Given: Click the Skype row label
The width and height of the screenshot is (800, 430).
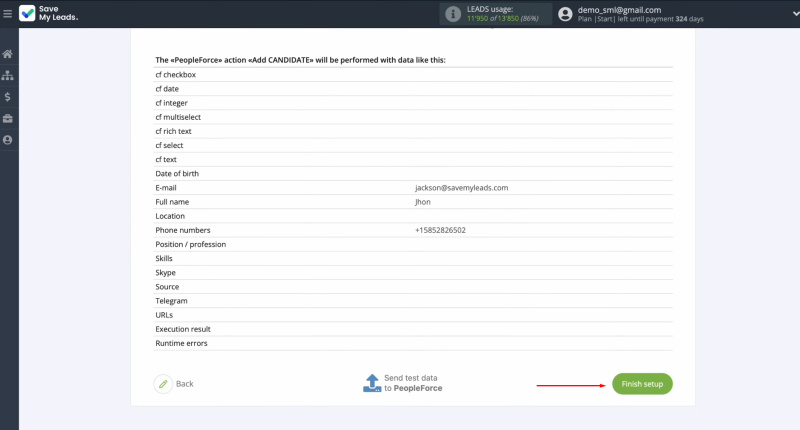Looking at the screenshot, I should point(165,273).
